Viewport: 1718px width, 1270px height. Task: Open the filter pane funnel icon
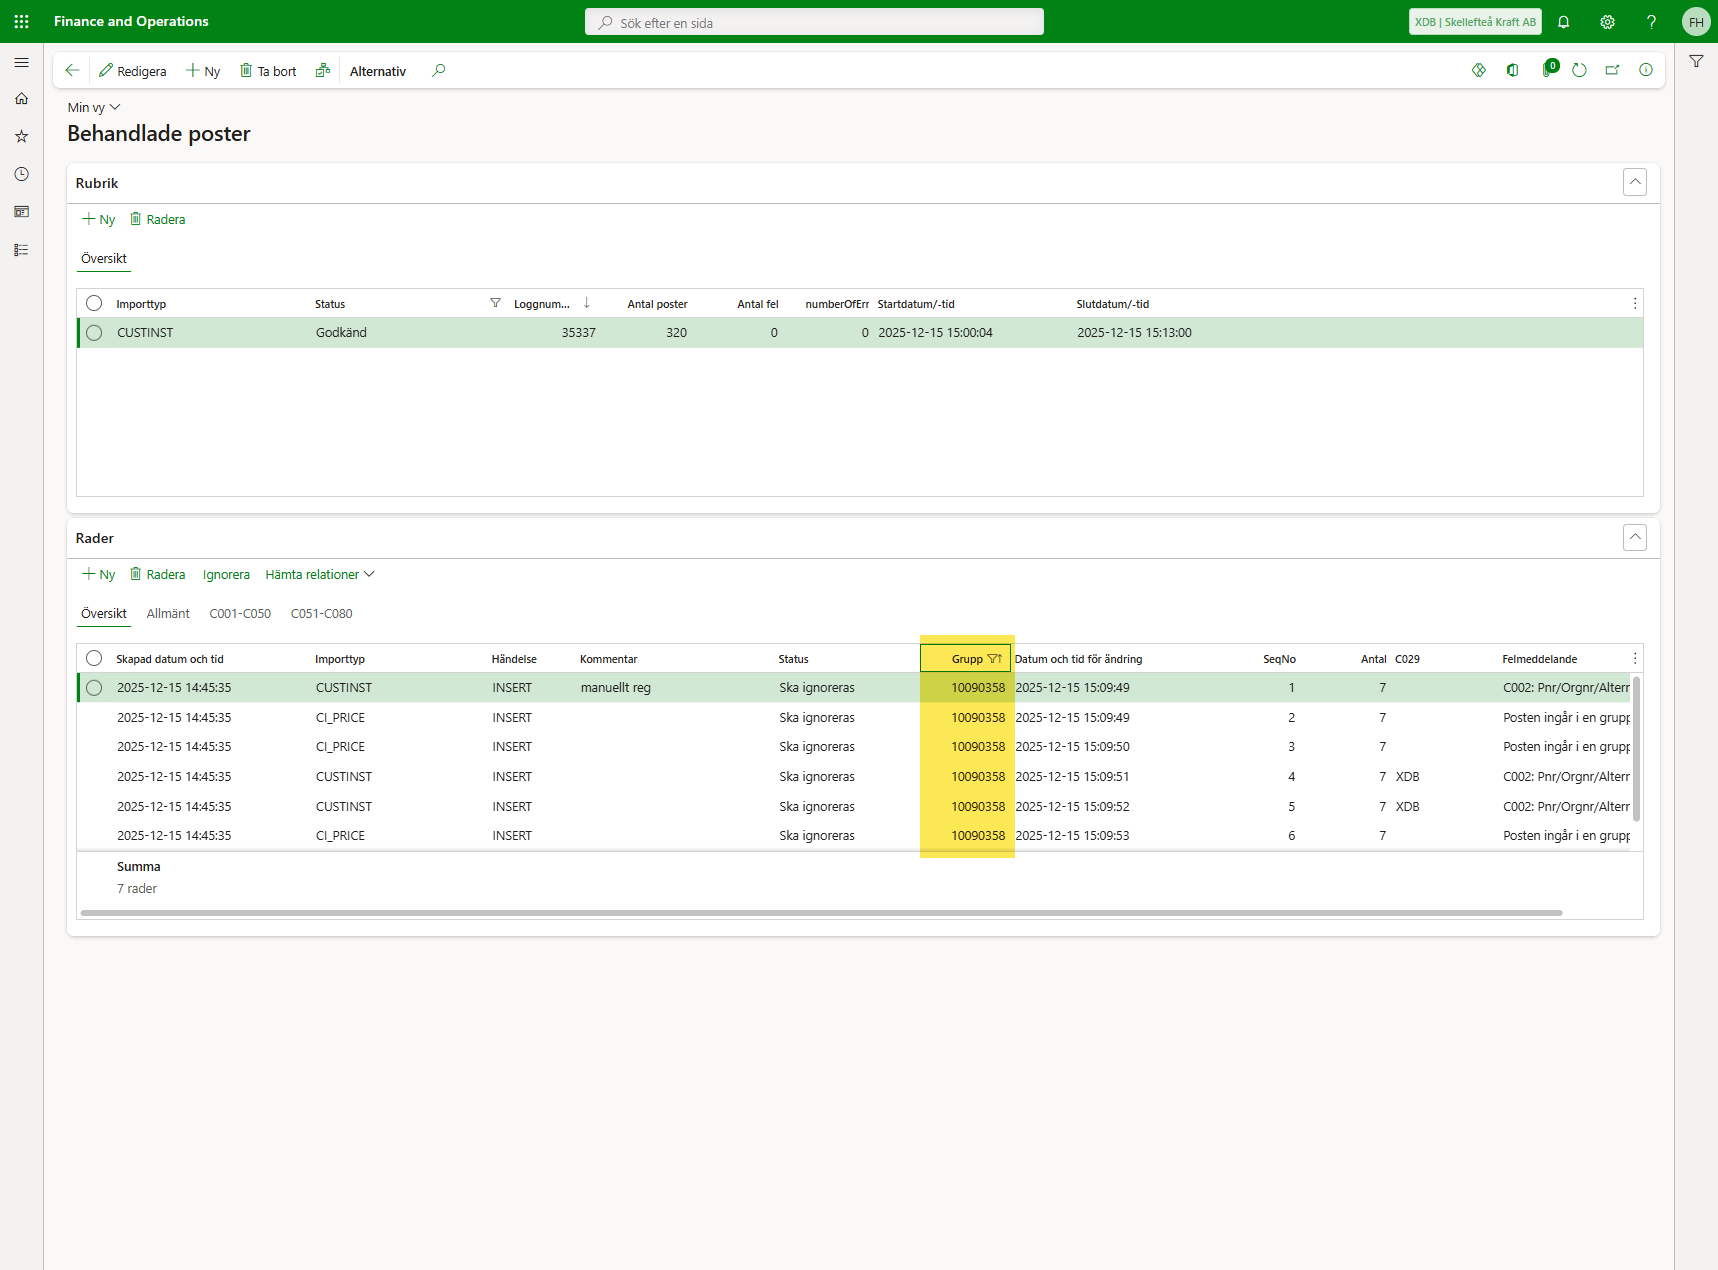pos(1696,62)
